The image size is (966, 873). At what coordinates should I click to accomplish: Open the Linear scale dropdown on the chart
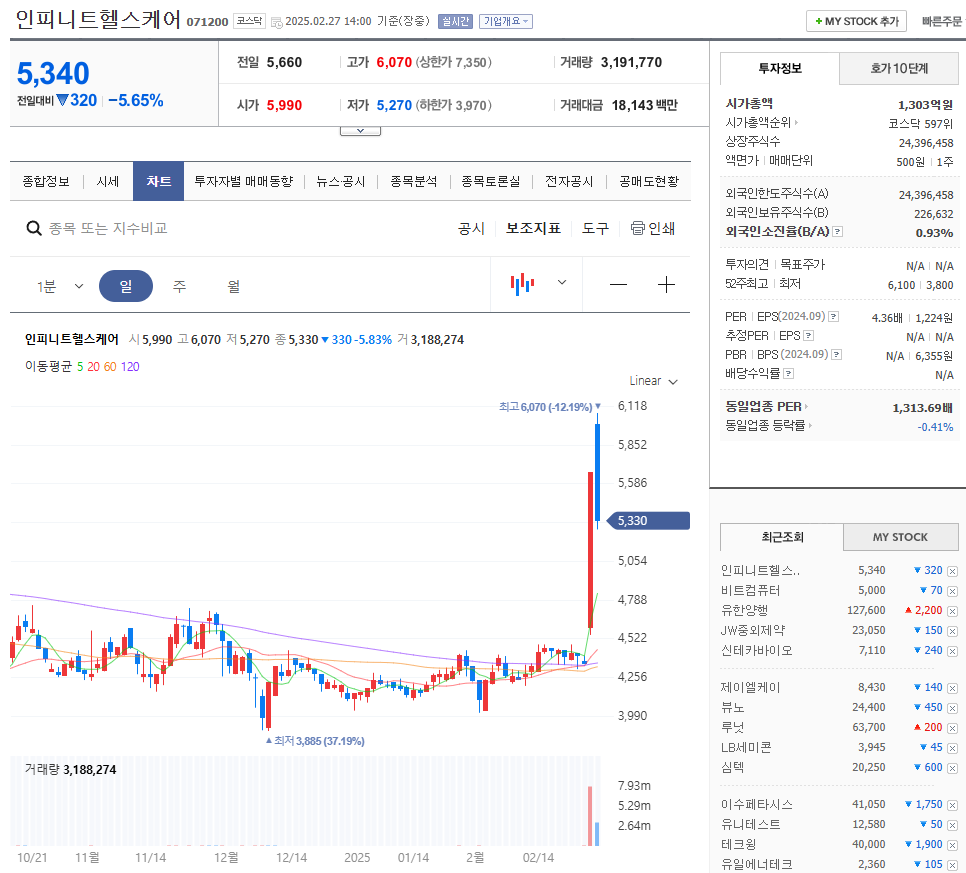[652, 381]
